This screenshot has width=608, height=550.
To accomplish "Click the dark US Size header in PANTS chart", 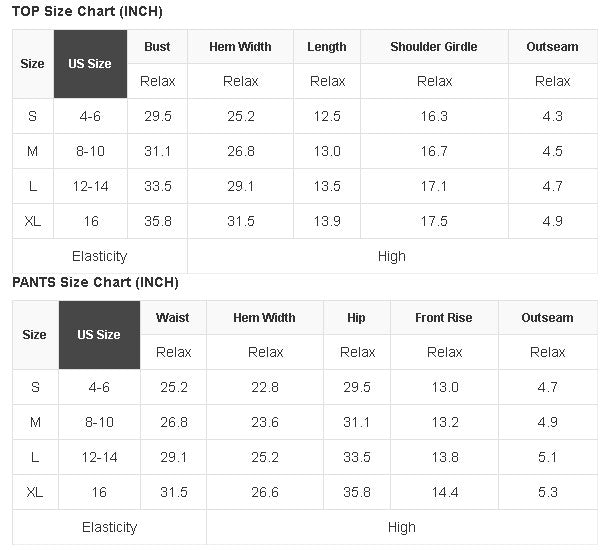I will [99, 335].
